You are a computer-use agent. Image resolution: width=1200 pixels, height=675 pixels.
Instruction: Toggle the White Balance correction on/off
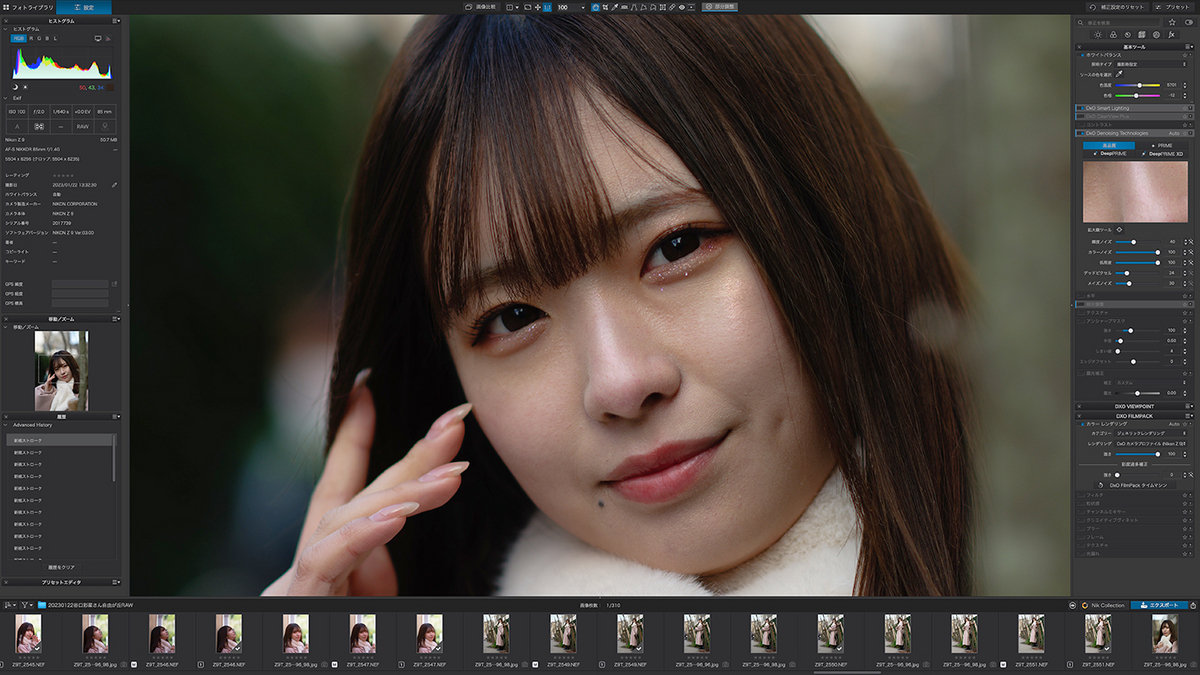1083,55
